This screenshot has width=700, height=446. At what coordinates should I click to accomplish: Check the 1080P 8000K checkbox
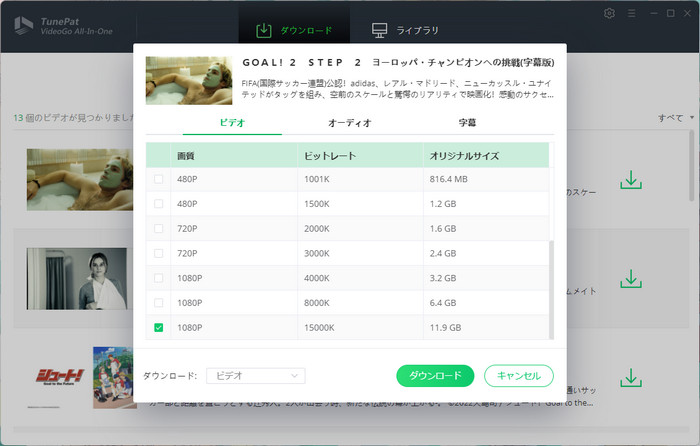point(158,303)
